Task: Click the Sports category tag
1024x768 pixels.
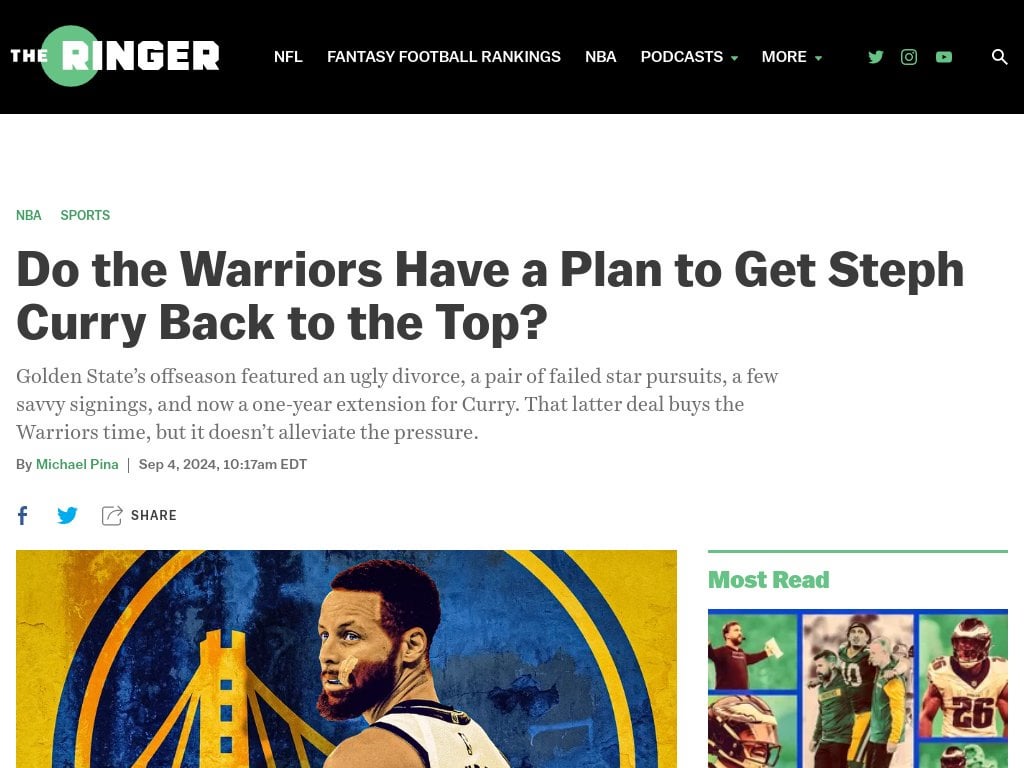Action: 85,215
